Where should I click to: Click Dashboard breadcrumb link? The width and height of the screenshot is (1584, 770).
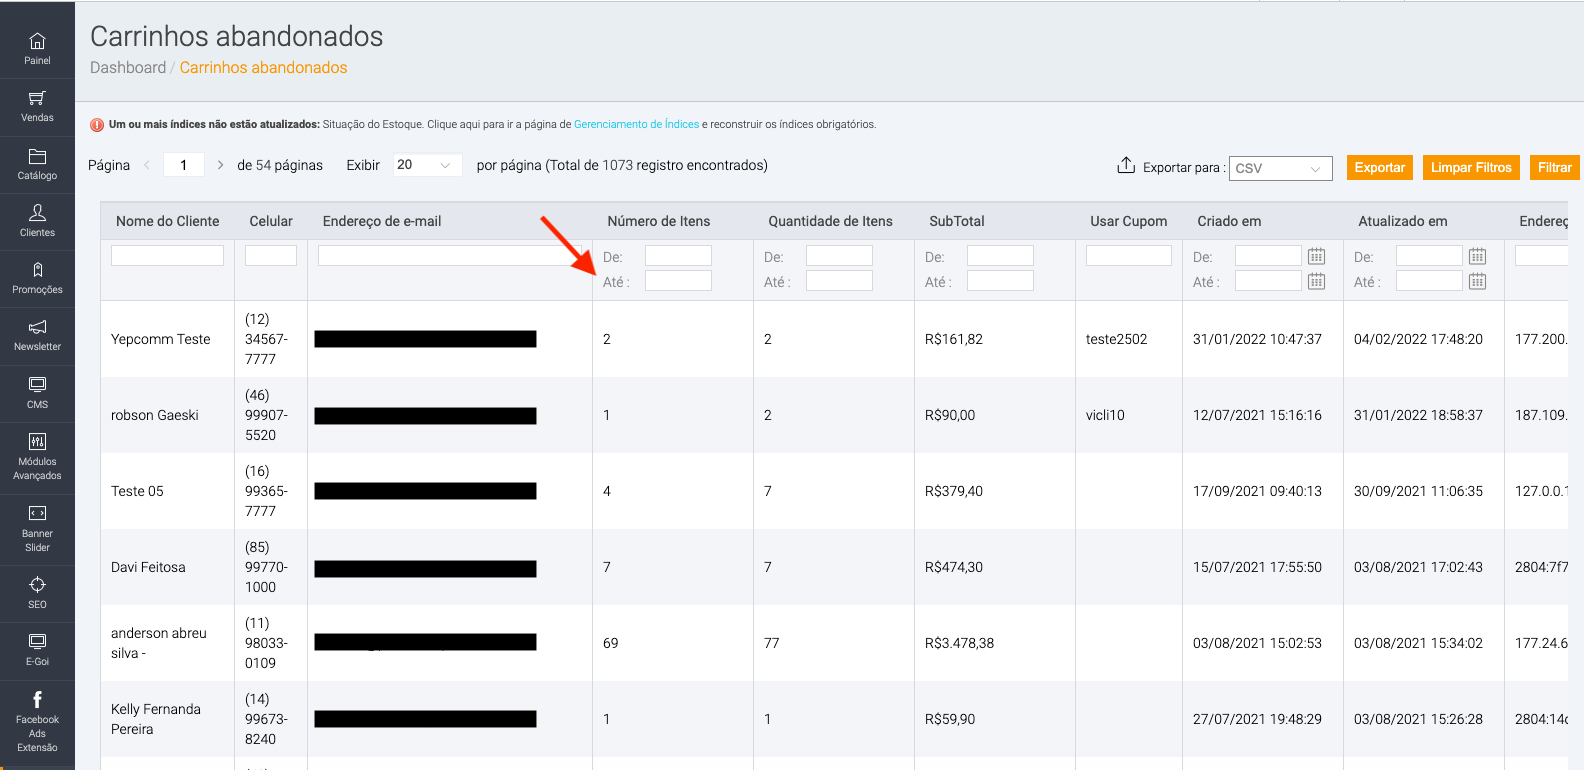pyautogui.click(x=128, y=67)
